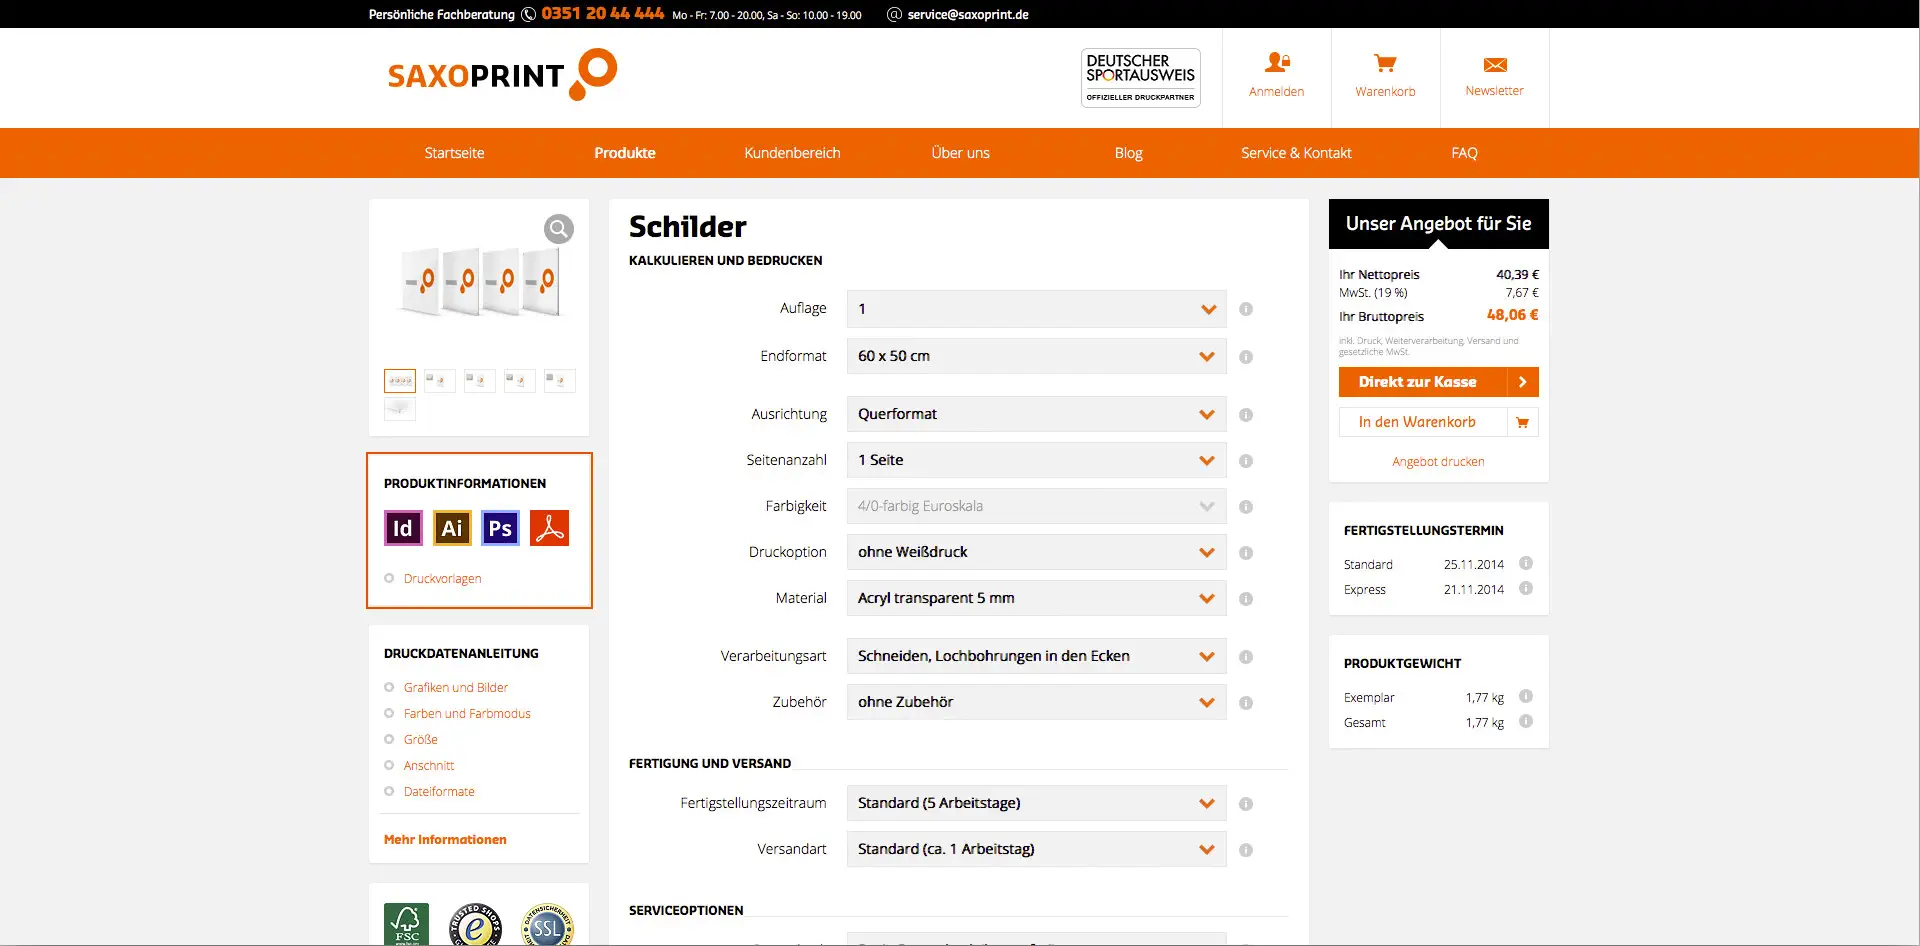This screenshot has width=1920, height=946.
Task: Expand the Verarbeitungsart dropdown
Action: (x=1036, y=656)
